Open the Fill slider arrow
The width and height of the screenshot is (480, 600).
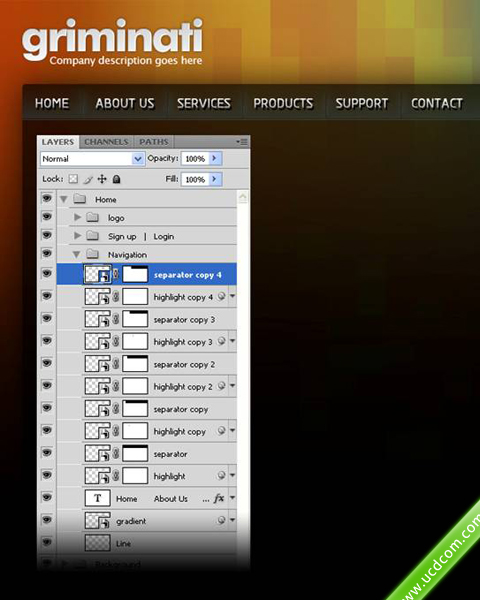tap(215, 179)
